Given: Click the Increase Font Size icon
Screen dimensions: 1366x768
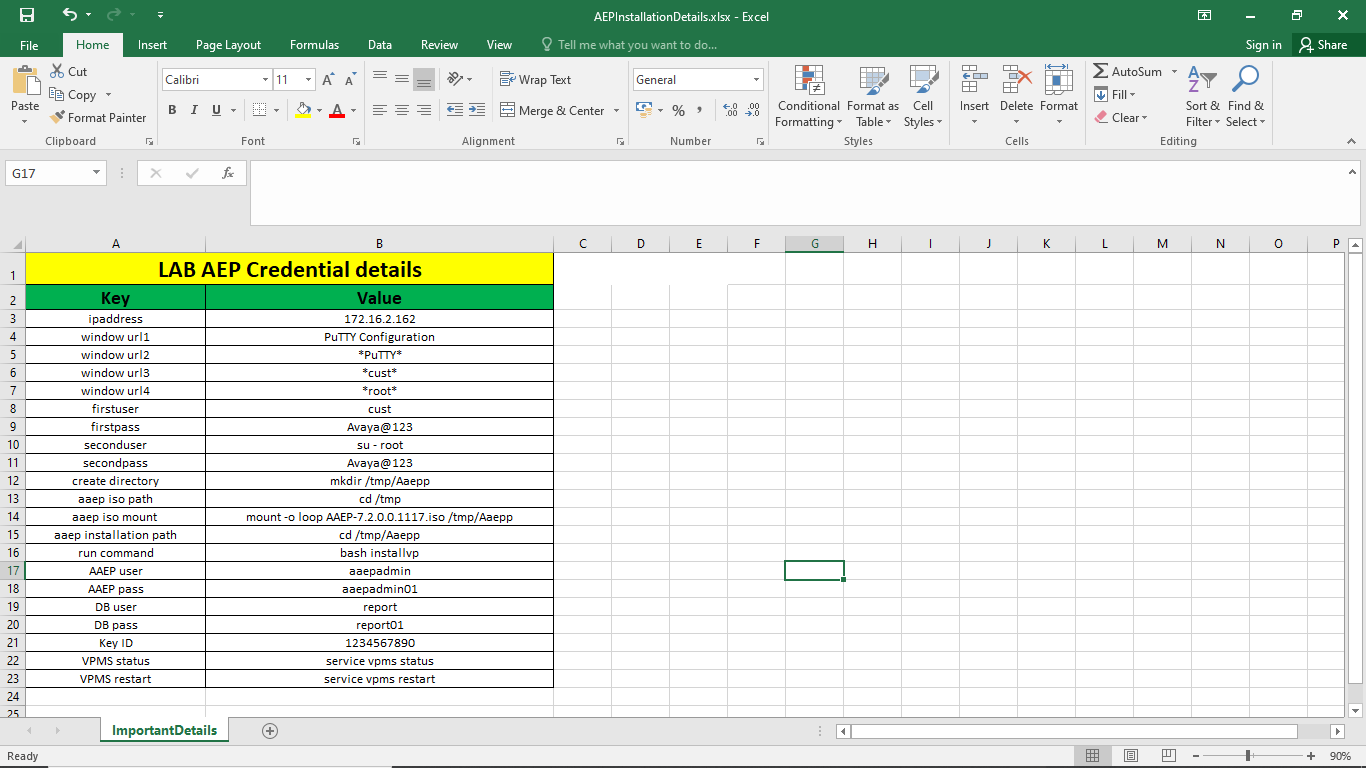Looking at the screenshot, I should 328,80.
